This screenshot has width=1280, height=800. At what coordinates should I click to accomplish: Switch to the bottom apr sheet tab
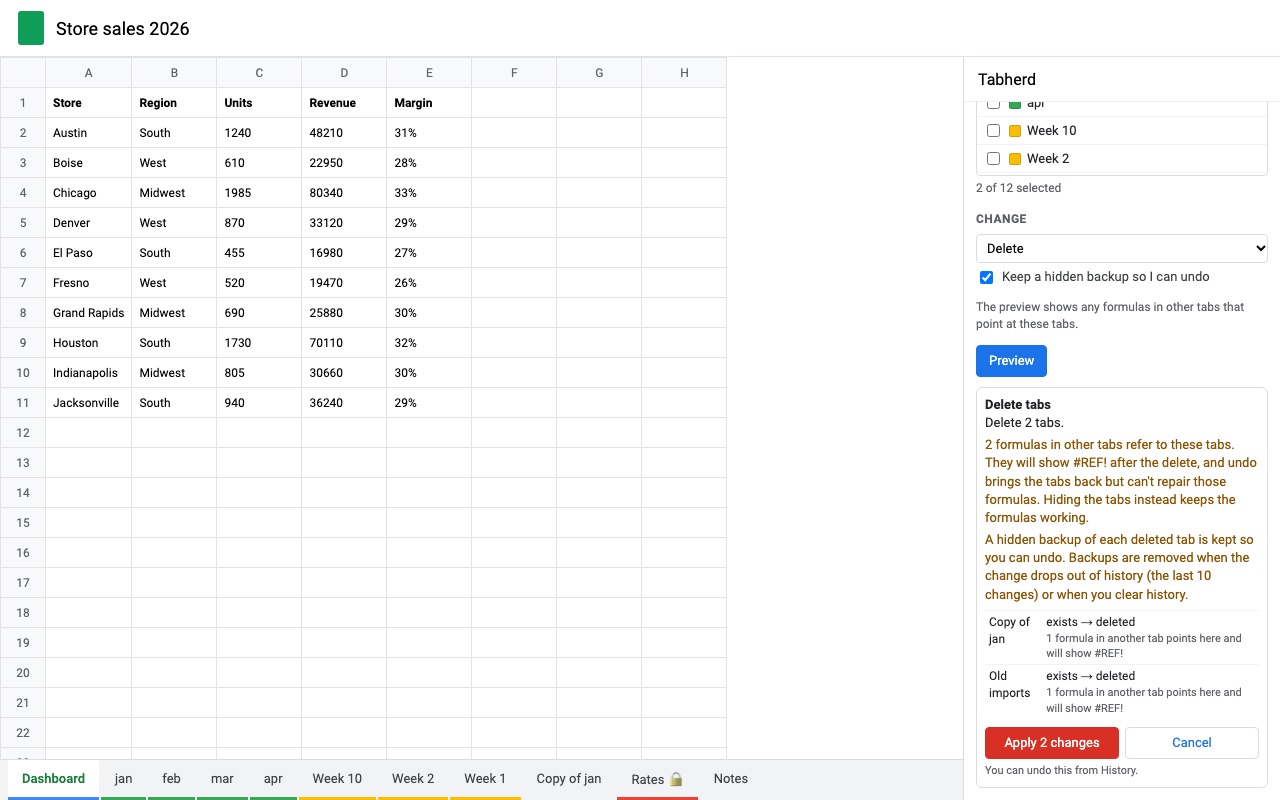pyautogui.click(x=273, y=779)
